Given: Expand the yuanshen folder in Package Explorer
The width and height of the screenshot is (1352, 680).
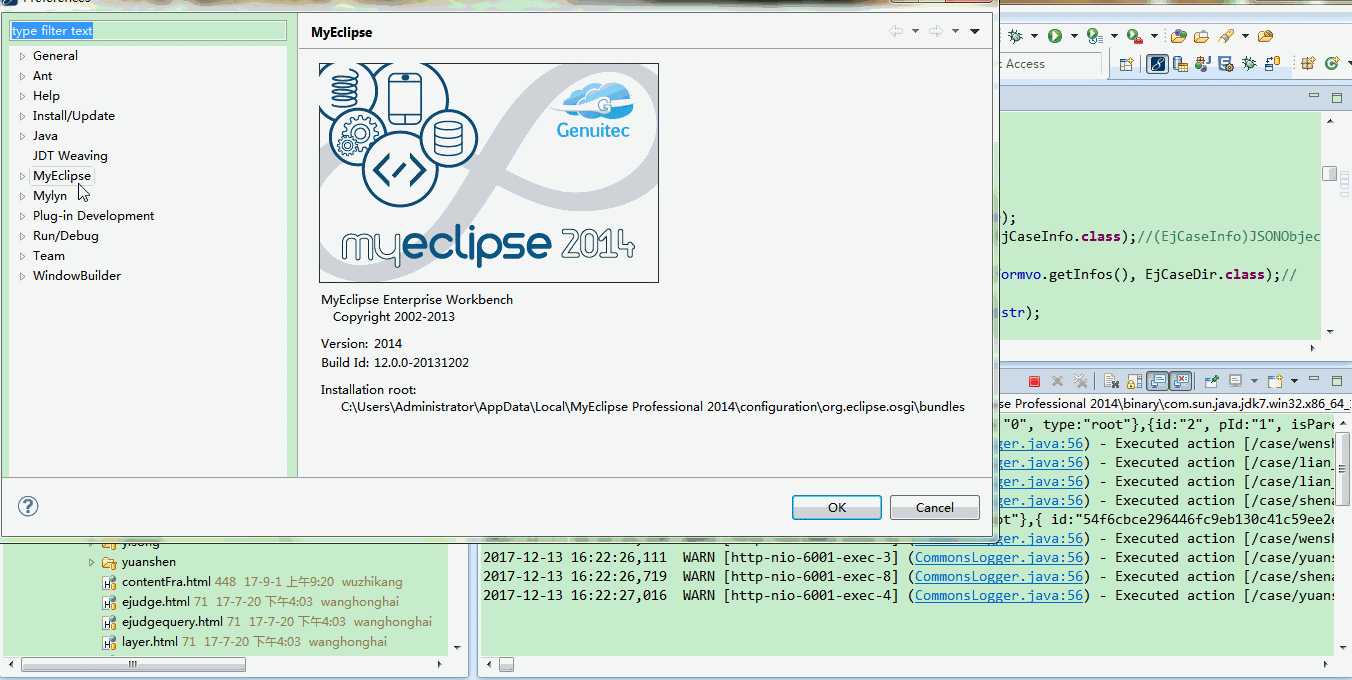Looking at the screenshot, I should tap(92, 562).
